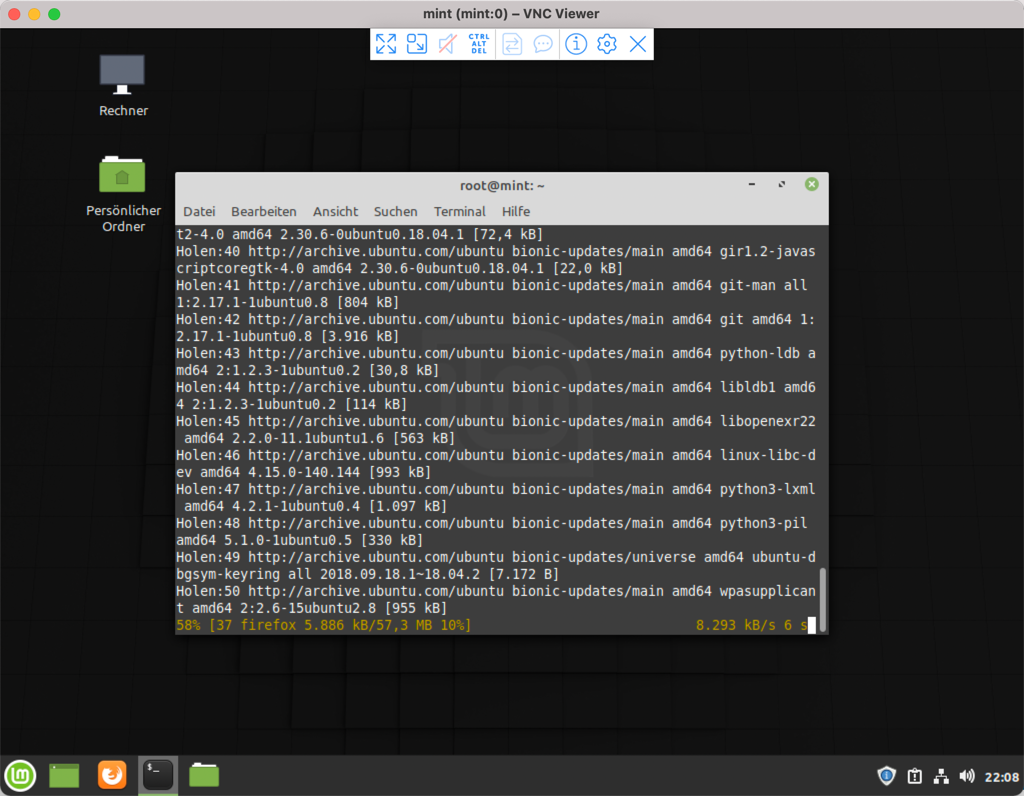Click mint (mint:0) VNC Viewer title
Viewport: 1024px width, 796px height.
[x=511, y=14]
